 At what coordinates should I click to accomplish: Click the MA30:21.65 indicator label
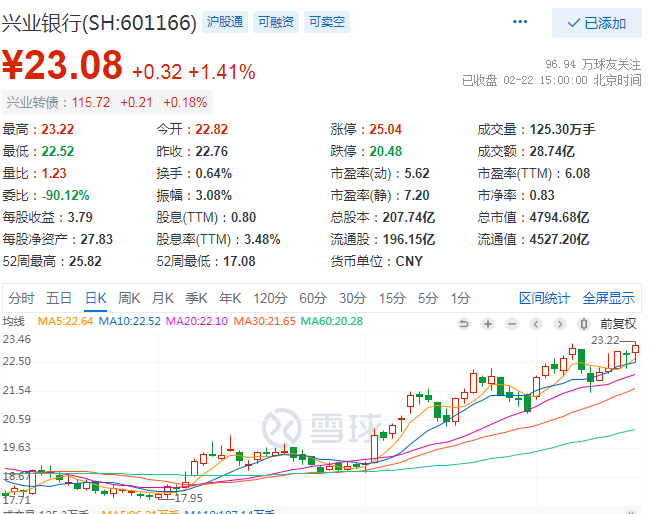(265, 321)
